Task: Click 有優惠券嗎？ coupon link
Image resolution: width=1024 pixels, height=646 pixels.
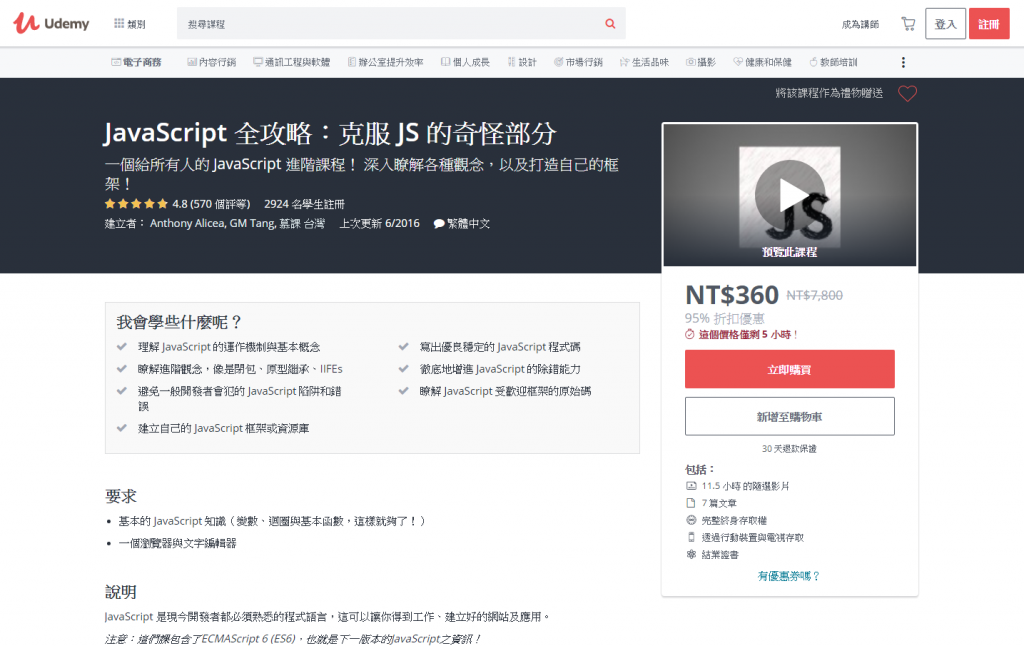Action: click(789, 575)
